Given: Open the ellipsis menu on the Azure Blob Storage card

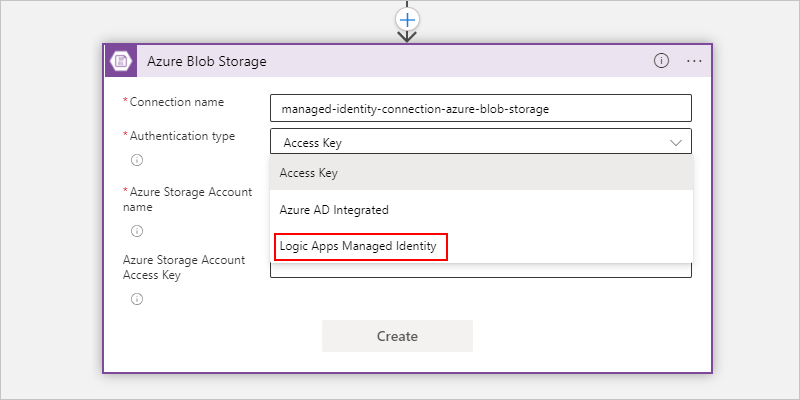Looking at the screenshot, I should pyautogui.click(x=694, y=61).
